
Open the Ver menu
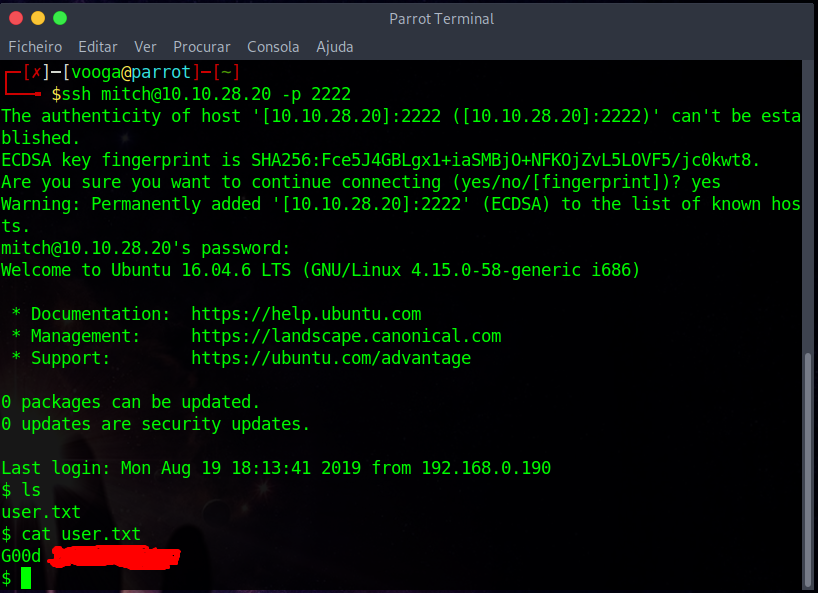pyautogui.click(x=145, y=46)
